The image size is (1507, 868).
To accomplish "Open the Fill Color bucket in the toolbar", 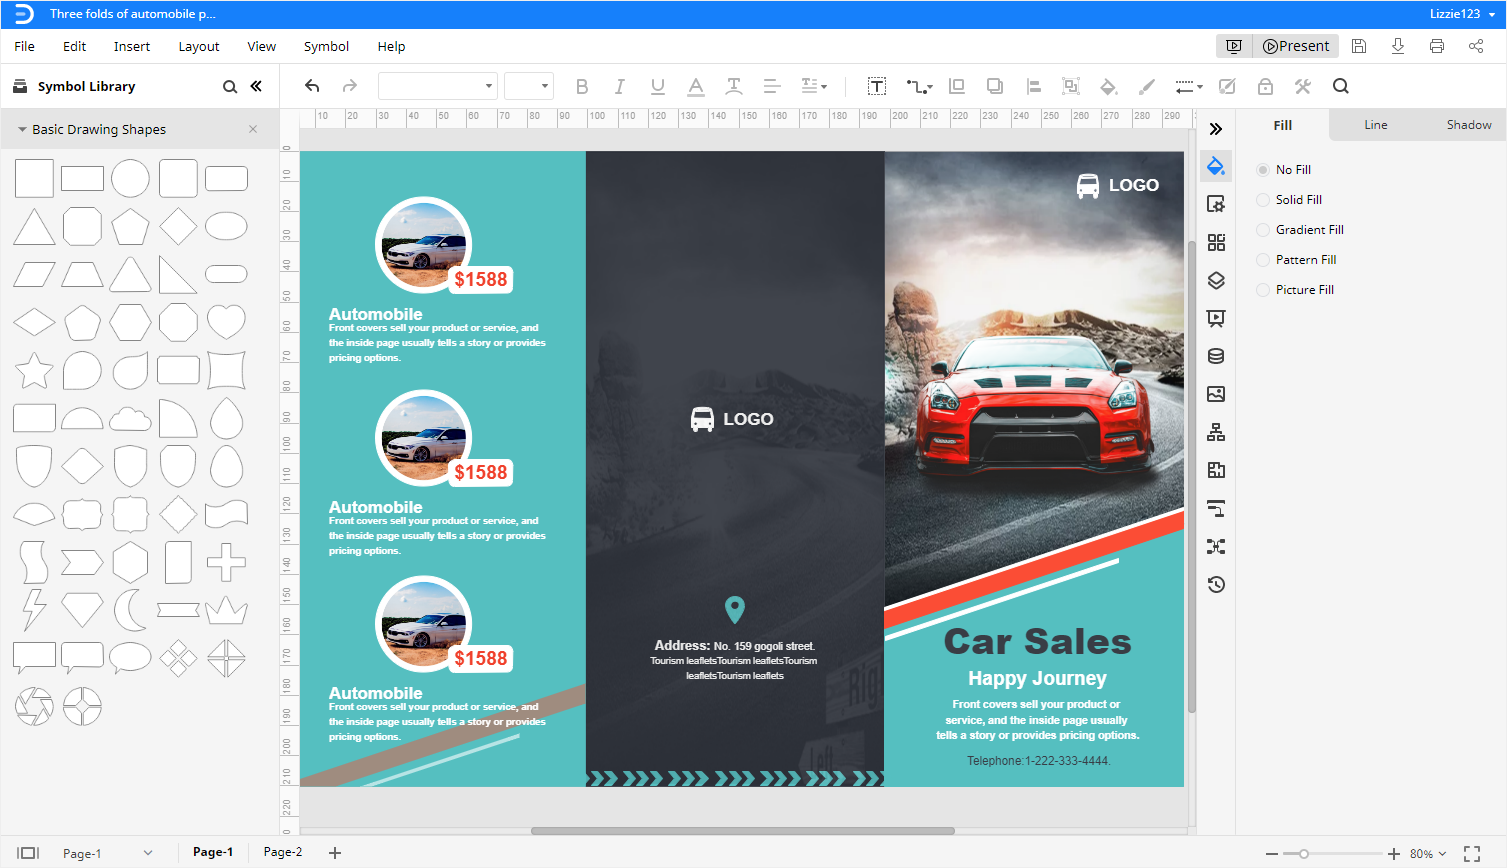I will click(1107, 86).
